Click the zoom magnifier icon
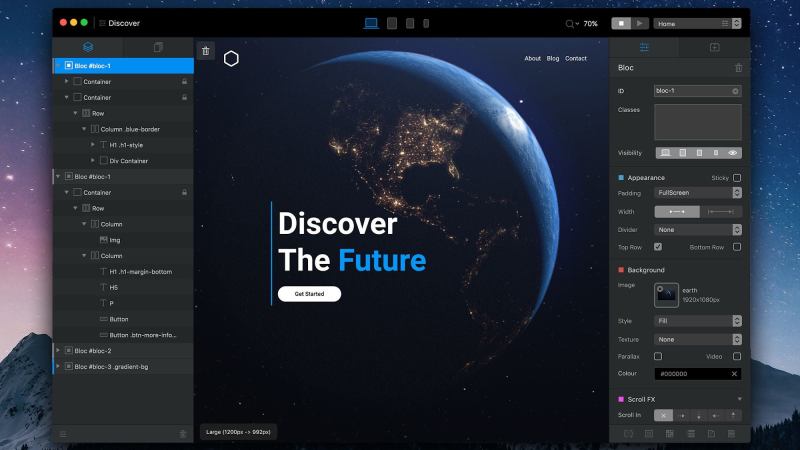This screenshot has width=800, height=450. [x=571, y=23]
